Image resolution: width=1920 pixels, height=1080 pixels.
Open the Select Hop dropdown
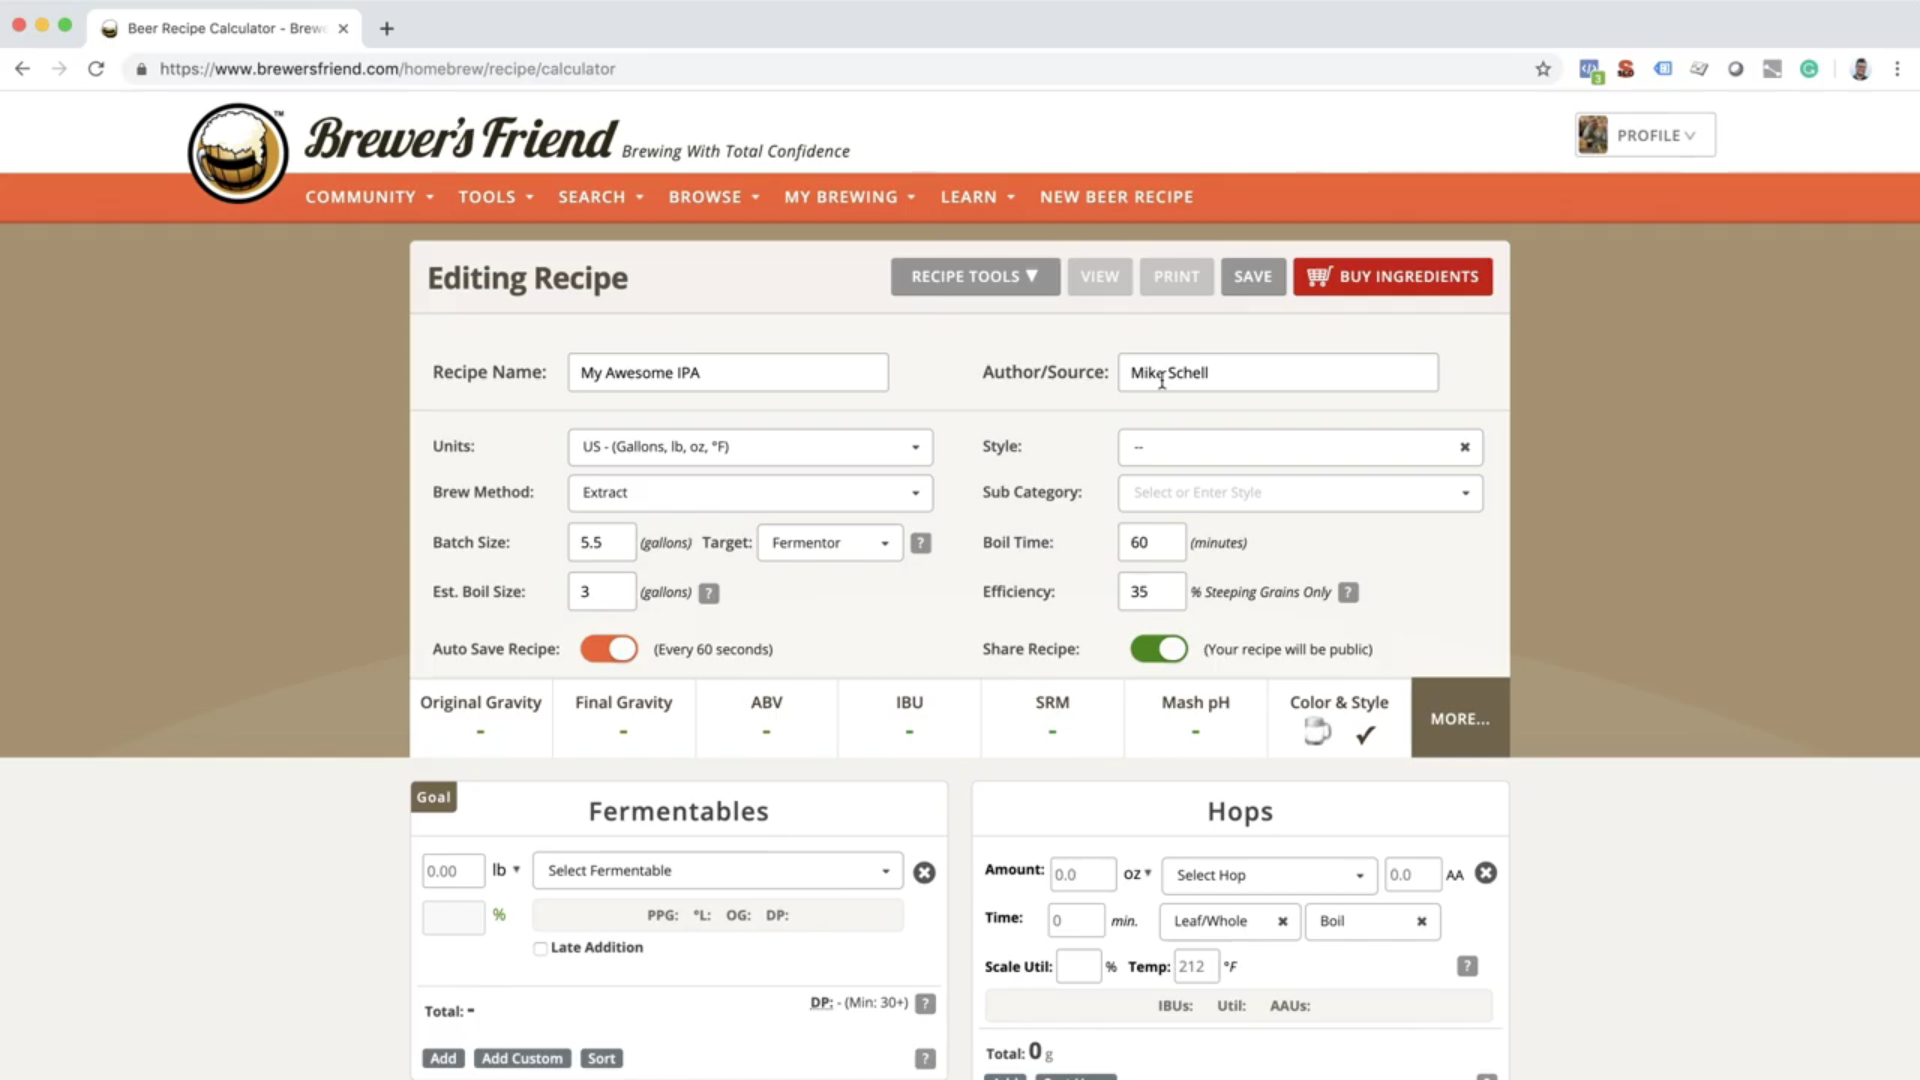click(1269, 875)
